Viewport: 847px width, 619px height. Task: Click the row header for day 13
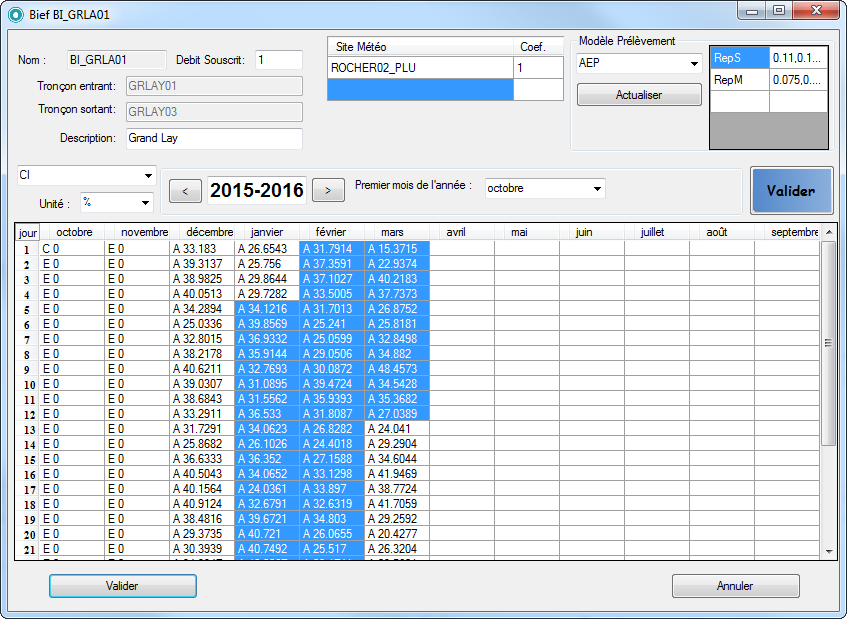28,429
